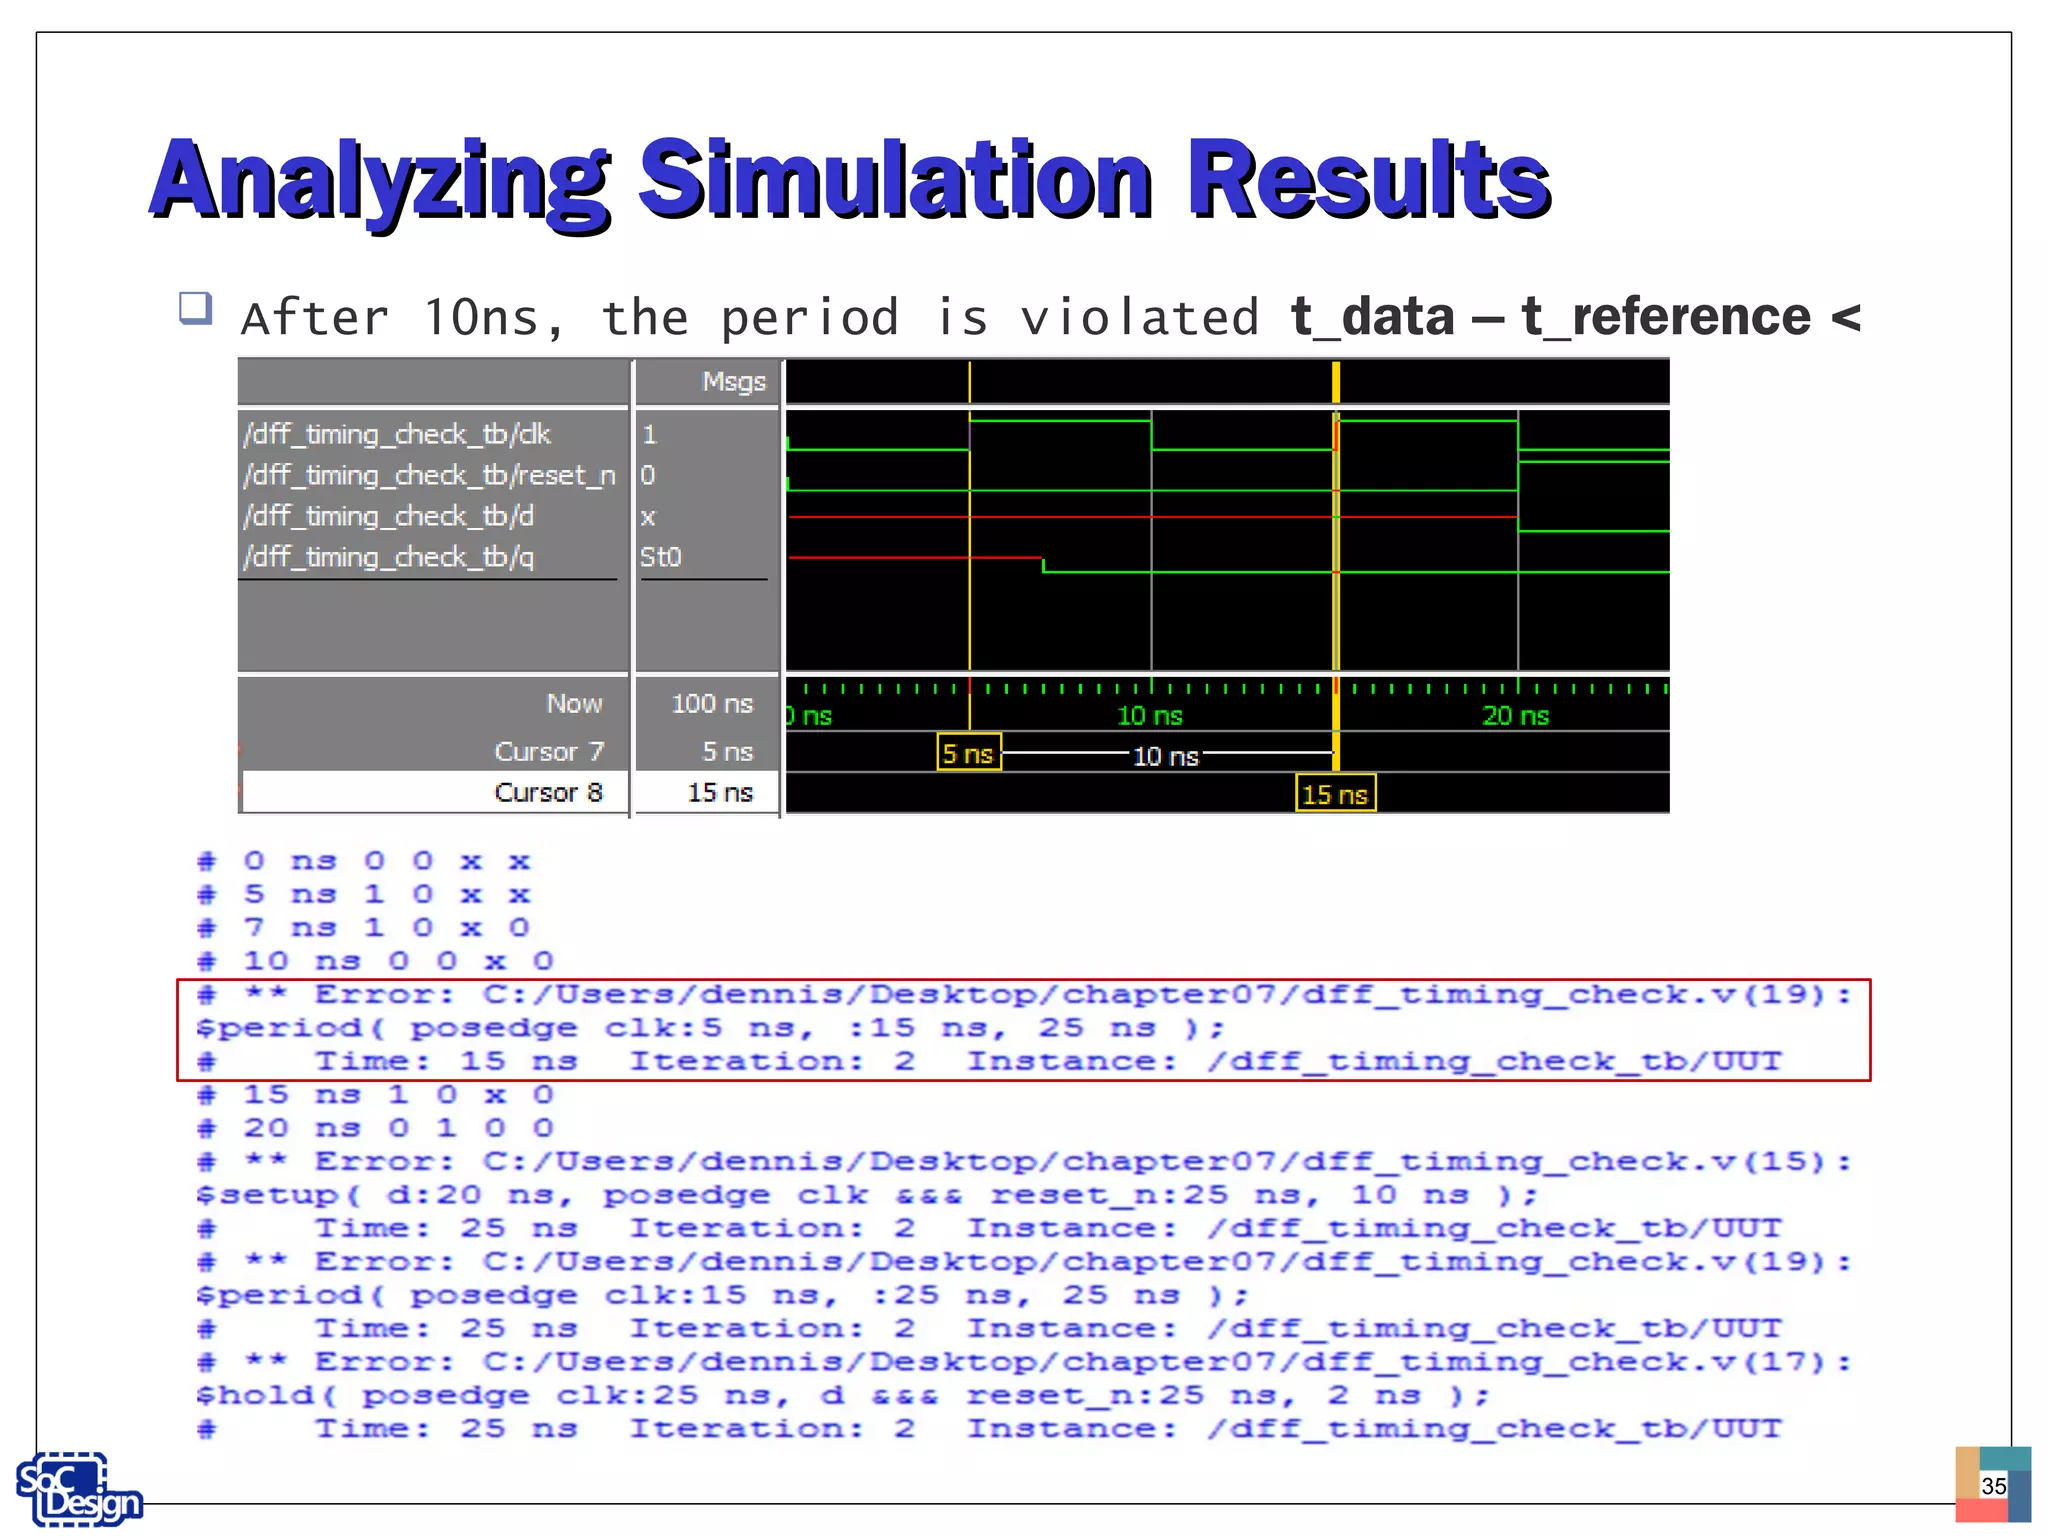Select the dff_timing_check_tb/clk signal
The width and height of the screenshot is (2048, 1536).
point(397,434)
